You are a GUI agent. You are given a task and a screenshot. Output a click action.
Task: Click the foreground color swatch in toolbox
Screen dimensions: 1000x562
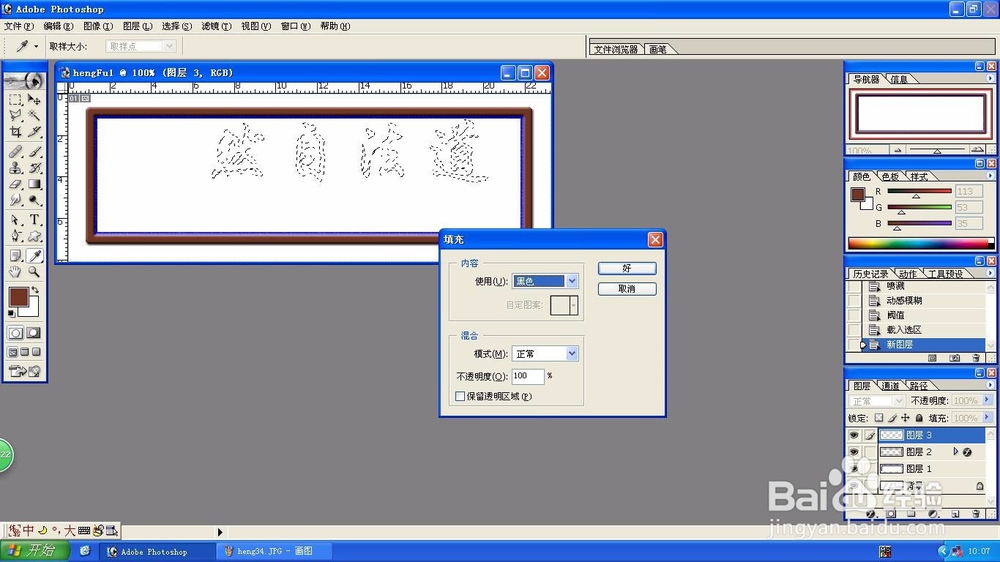(18, 297)
